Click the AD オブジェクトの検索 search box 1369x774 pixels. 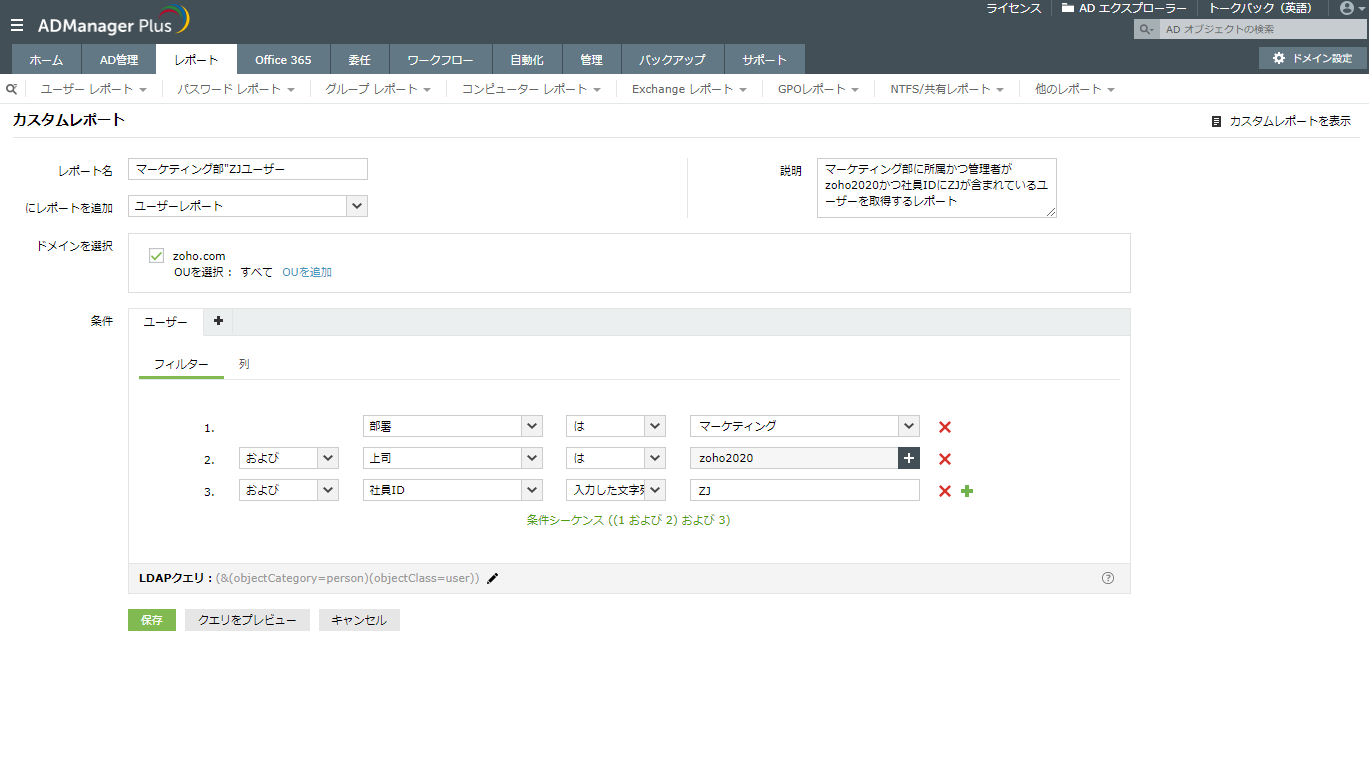[x=1263, y=30]
